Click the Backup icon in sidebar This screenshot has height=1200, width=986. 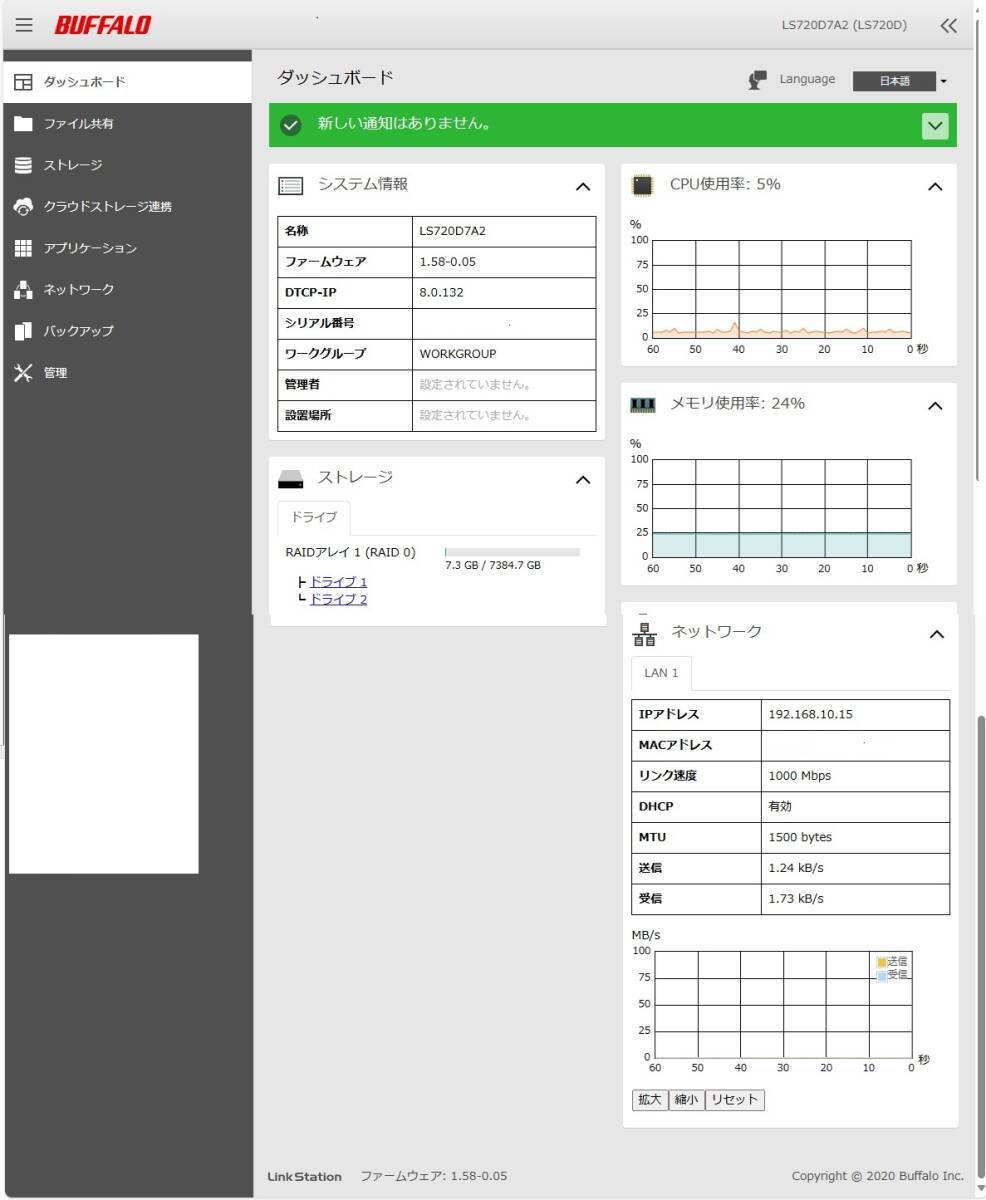click(x=23, y=331)
